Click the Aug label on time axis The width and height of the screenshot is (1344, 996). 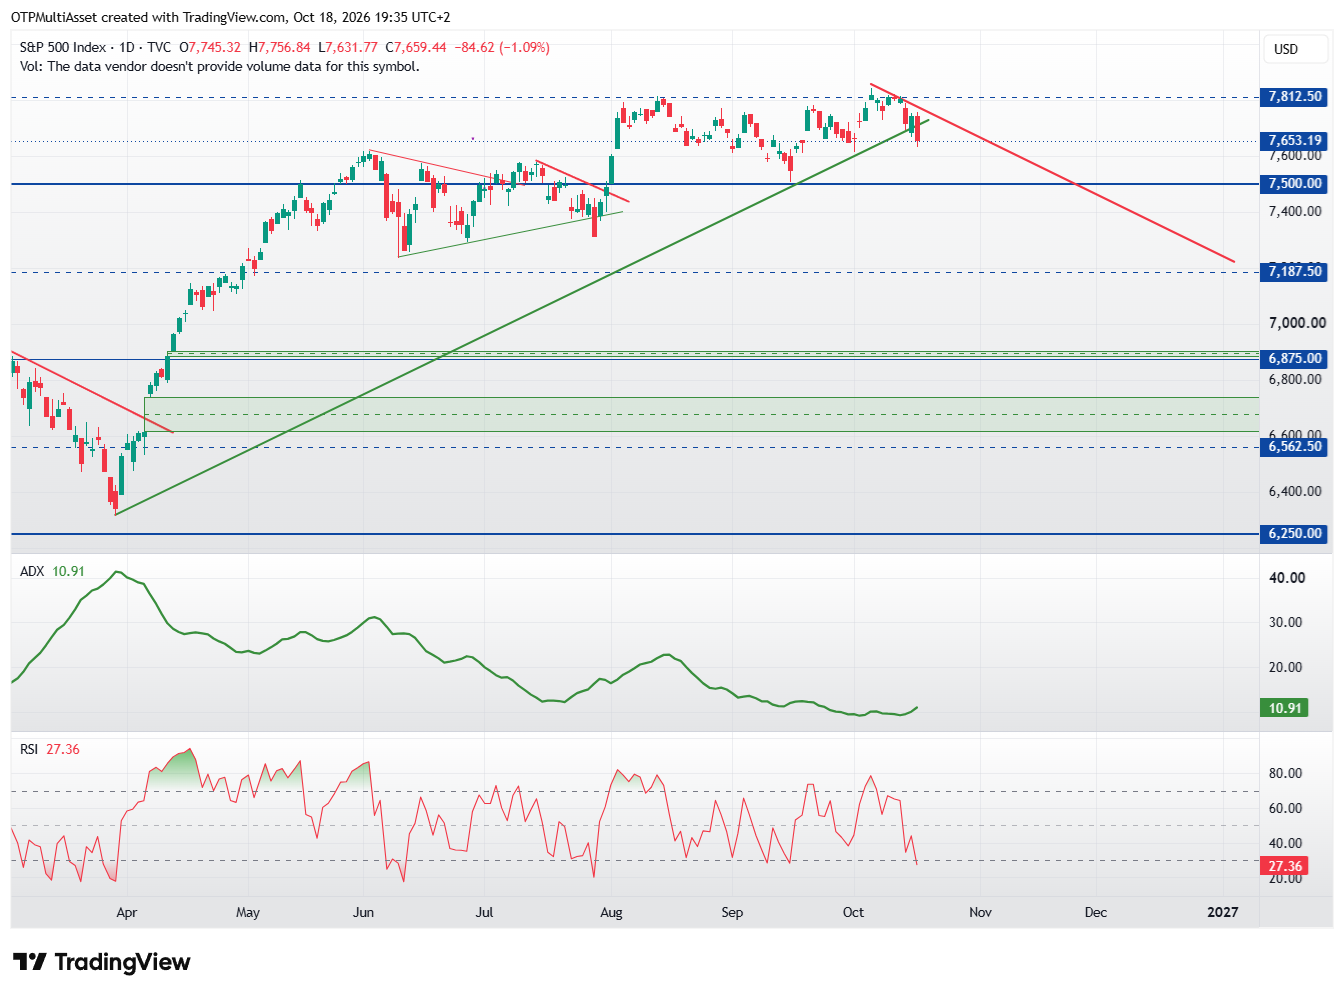coord(611,912)
